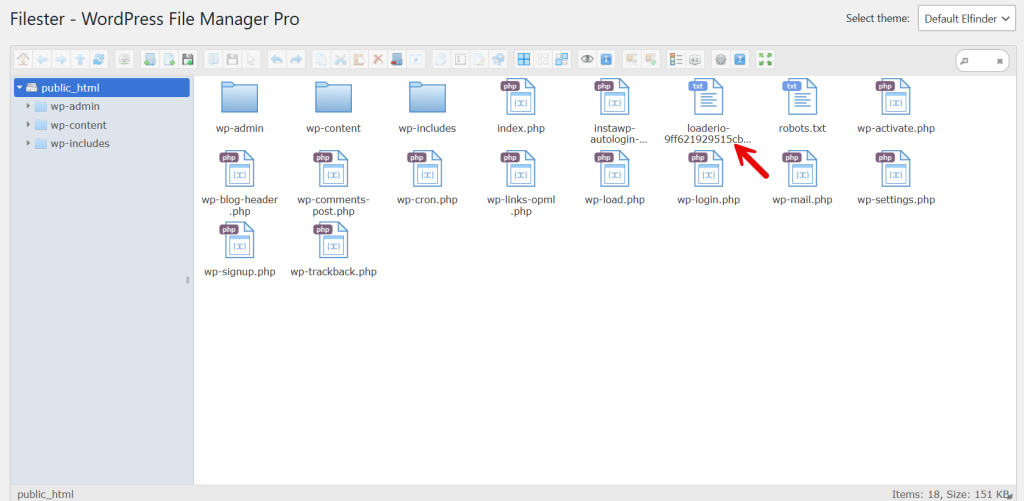Redo the last action
The image size is (1024, 501).
[295, 59]
